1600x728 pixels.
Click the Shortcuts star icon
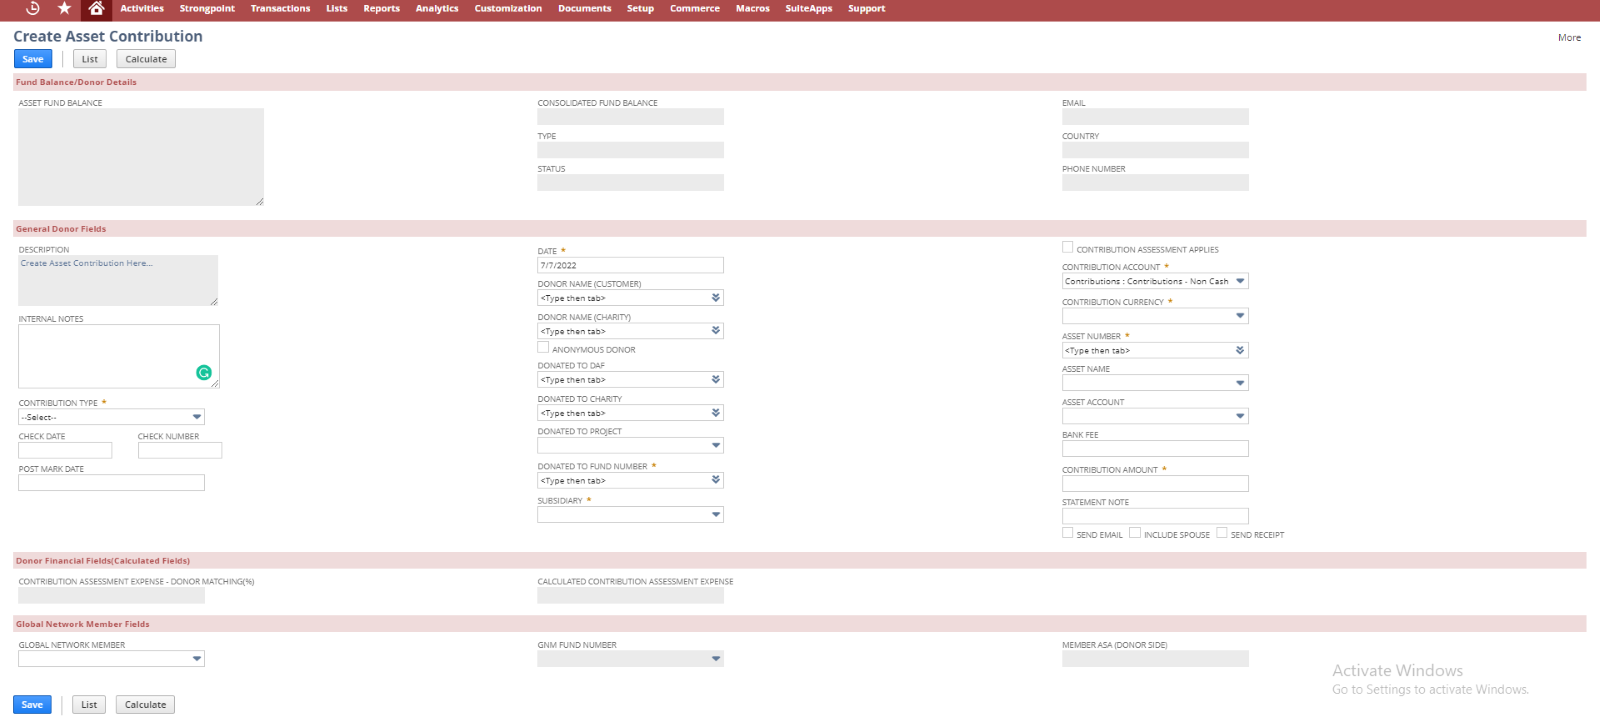(64, 8)
